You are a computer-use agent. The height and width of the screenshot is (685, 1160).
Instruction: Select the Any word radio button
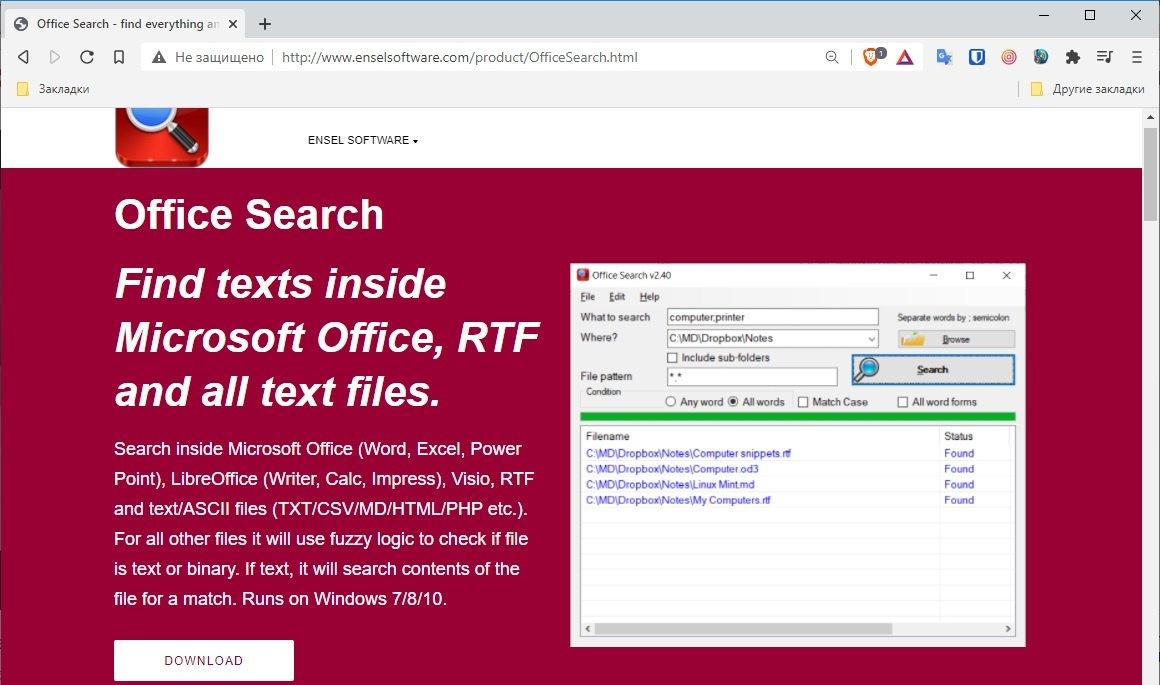(670, 402)
